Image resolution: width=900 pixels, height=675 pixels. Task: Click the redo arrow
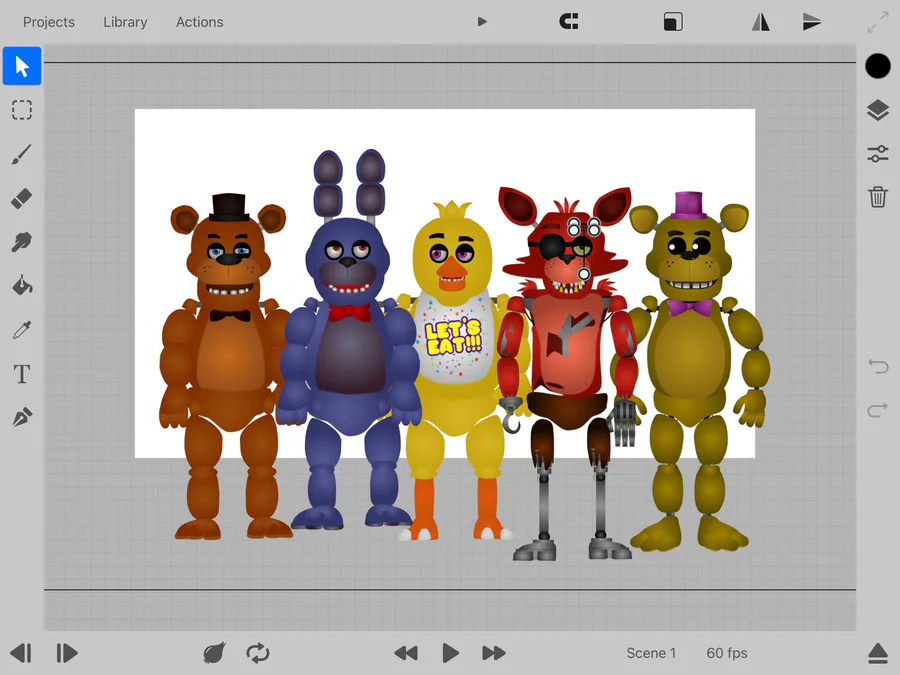point(878,410)
